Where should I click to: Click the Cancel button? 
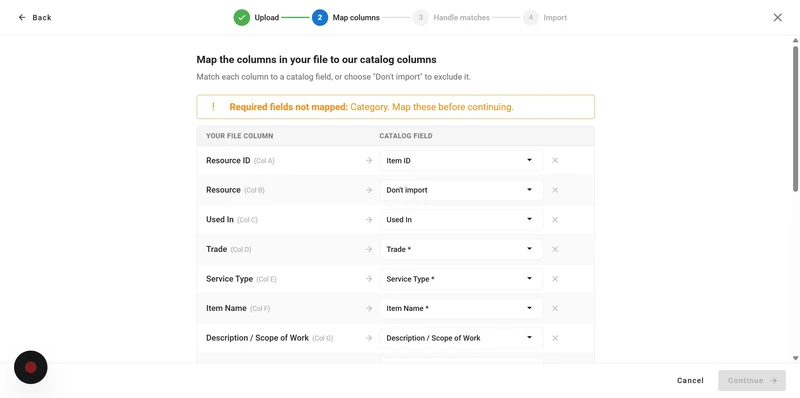pos(690,380)
